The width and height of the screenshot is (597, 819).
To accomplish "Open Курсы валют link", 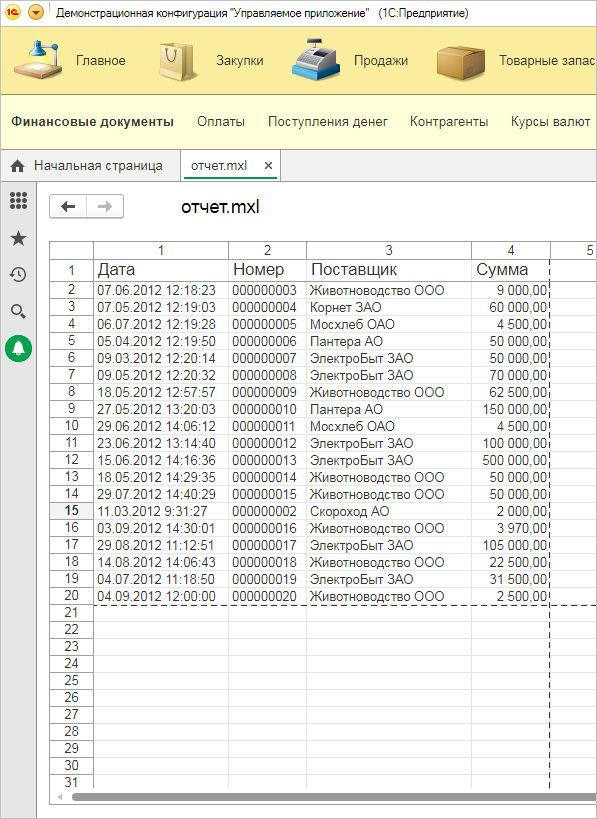I will tap(550, 122).
